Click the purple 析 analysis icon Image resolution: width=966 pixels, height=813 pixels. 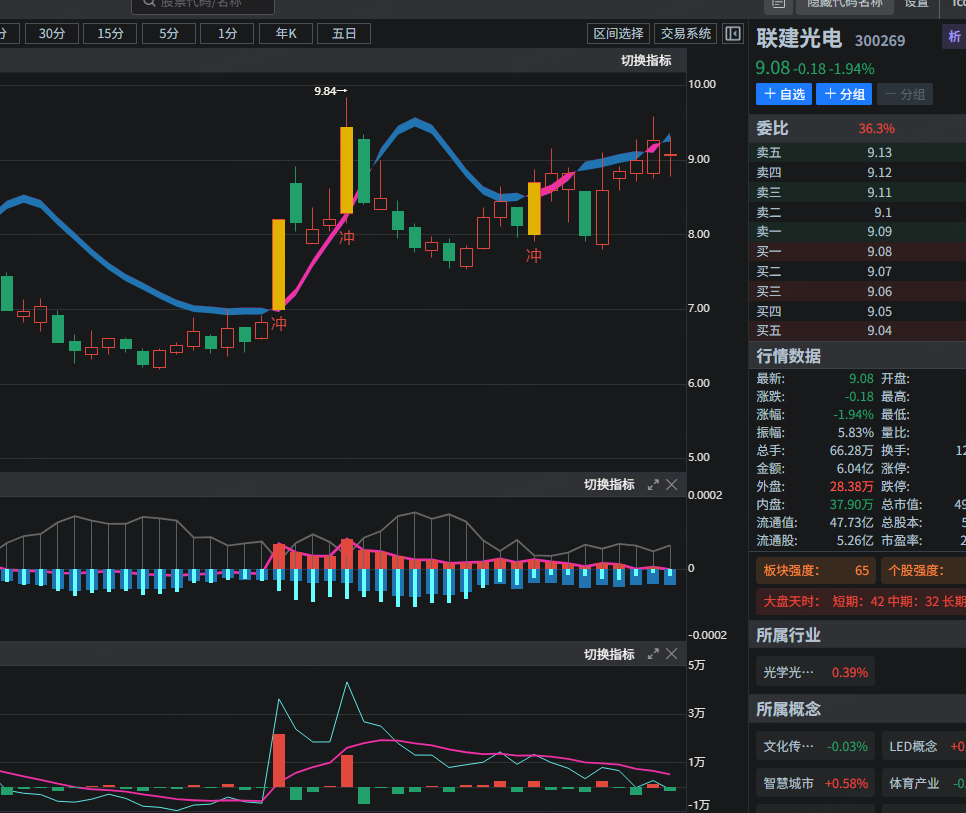(x=953, y=38)
